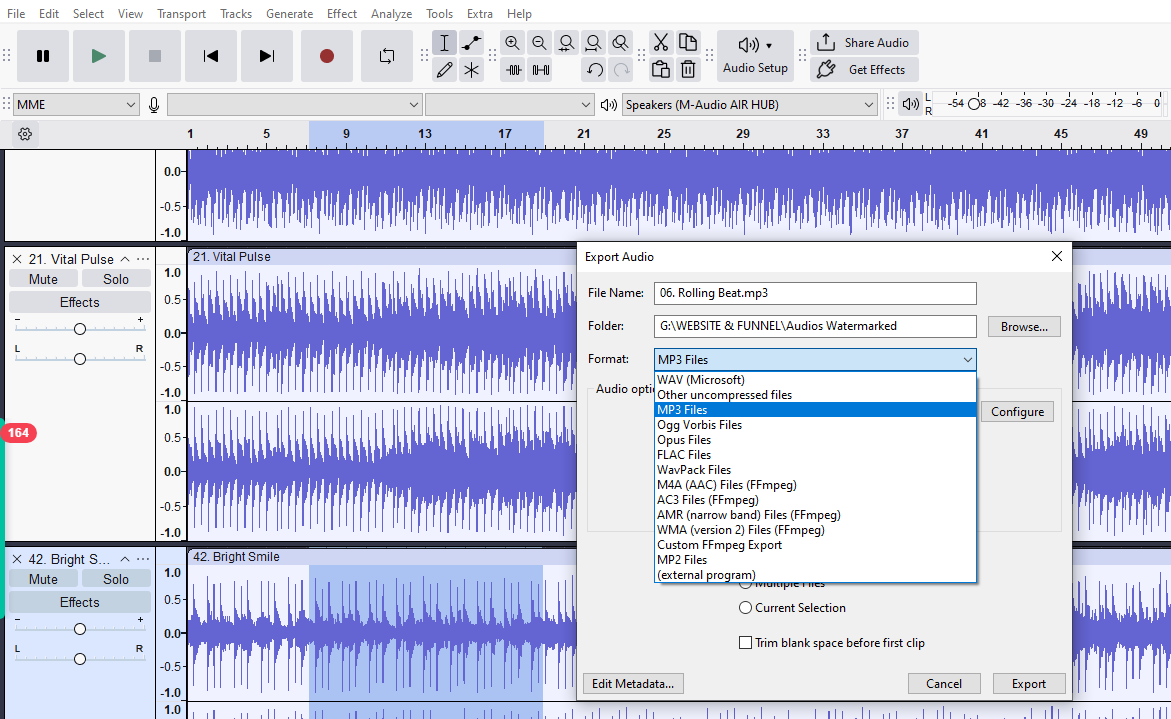Trim audio outside selection icon
This screenshot has width=1171, height=719.
click(x=514, y=70)
